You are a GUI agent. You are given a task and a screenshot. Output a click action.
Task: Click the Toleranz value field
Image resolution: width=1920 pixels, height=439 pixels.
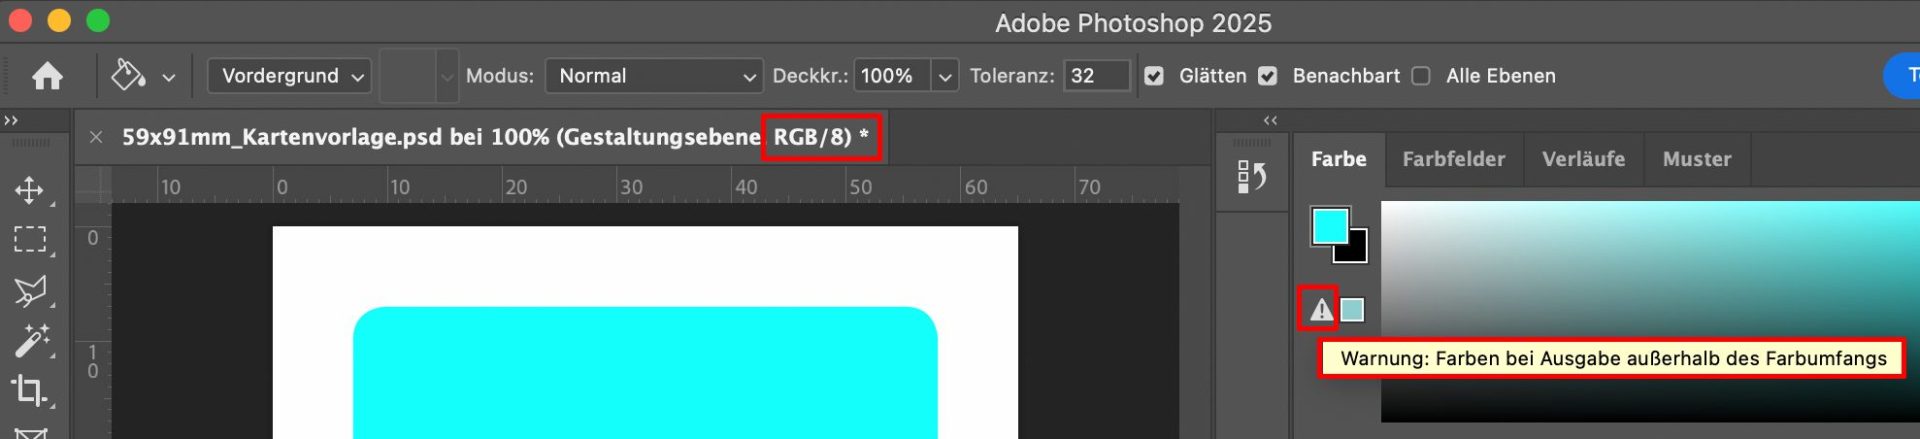pos(1097,76)
